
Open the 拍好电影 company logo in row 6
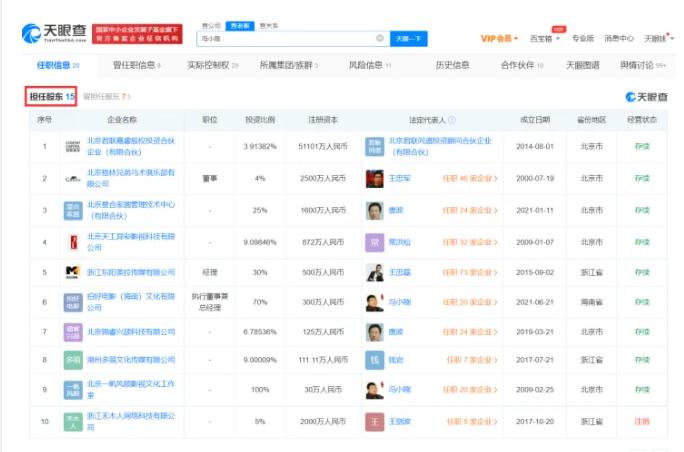point(73,302)
